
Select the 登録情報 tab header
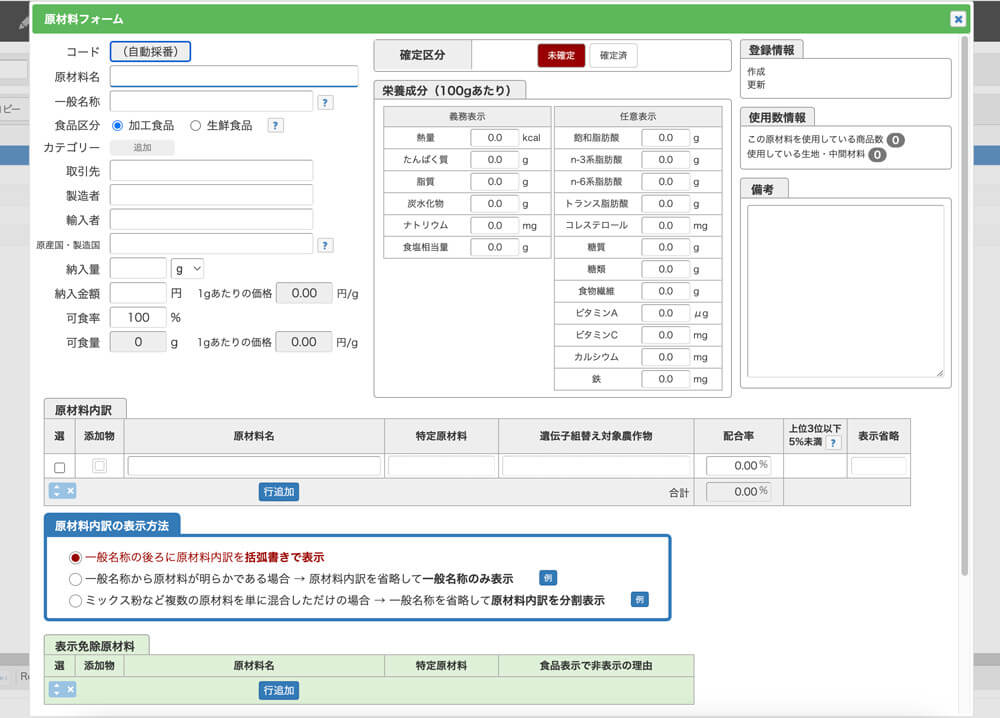coord(772,50)
